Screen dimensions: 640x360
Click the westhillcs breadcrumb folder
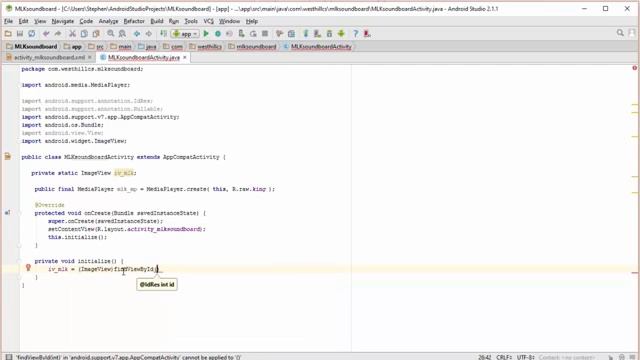(205, 47)
